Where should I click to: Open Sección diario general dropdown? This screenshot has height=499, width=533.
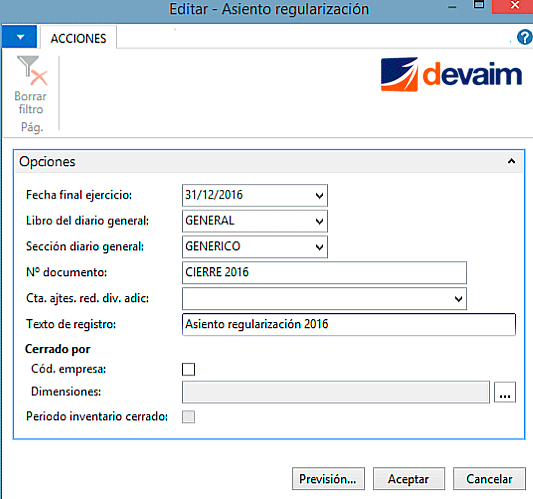pyautogui.click(x=319, y=247)
